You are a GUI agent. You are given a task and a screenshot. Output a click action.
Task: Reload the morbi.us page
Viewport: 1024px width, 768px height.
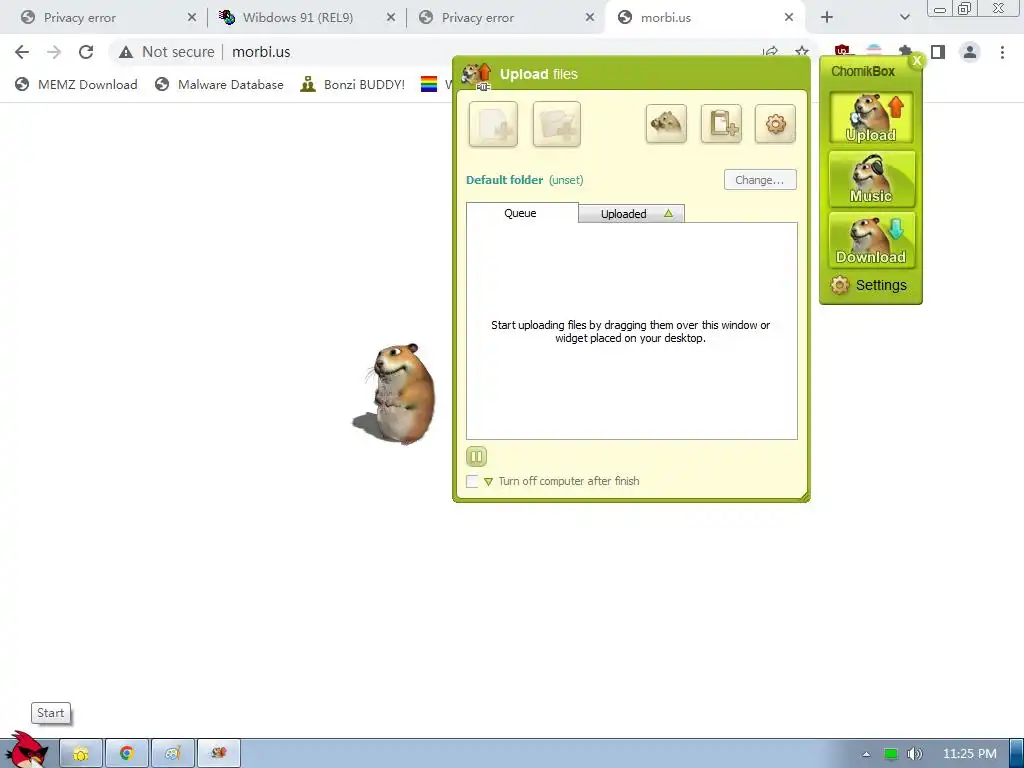(x=86, y=52)
